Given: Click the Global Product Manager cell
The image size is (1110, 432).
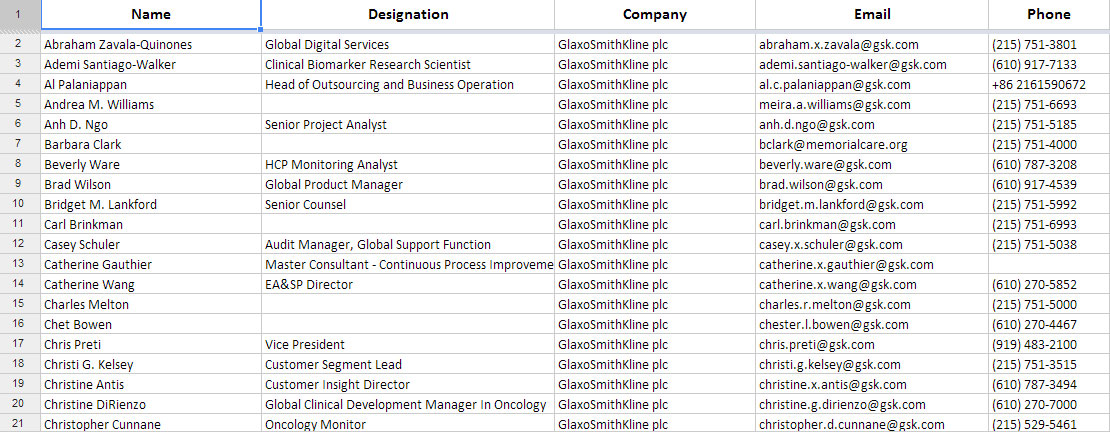Looking at the screenshot, I should tap(408, 185).
